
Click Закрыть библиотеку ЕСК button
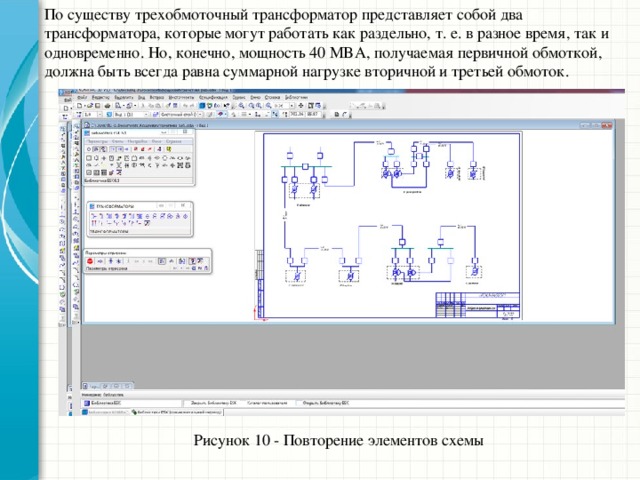(x=213, y=403)
